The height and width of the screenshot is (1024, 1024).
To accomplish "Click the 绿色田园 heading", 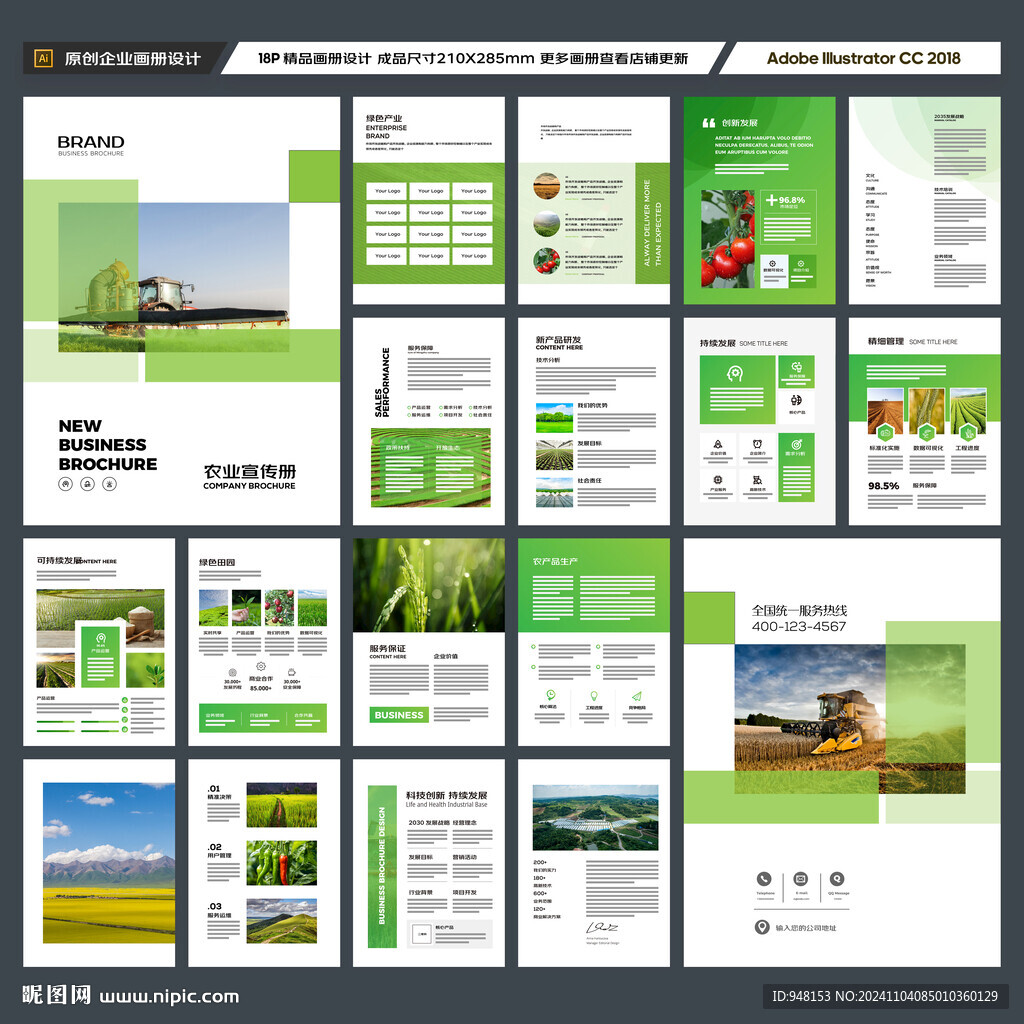I will (x=217, y=562).
